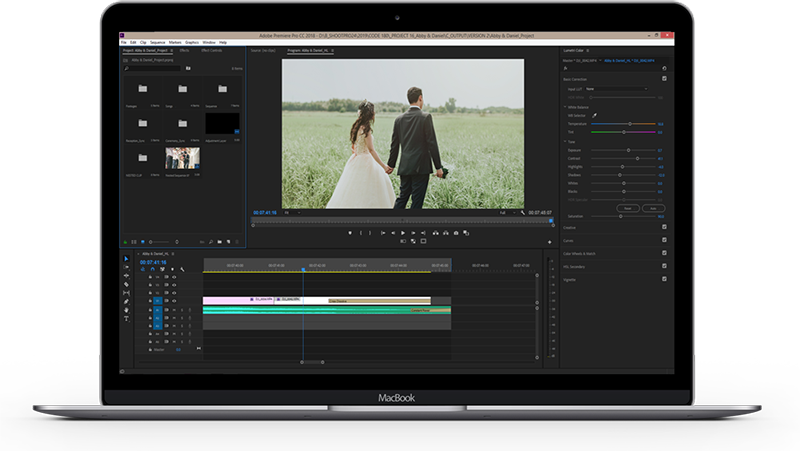
Task: Select the Selection arrow tool
Action: pyautogui.click(x=126, y=259)
